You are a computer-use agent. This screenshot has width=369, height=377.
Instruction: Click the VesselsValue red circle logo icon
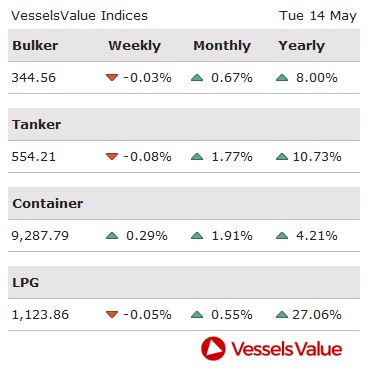[213, 349]
